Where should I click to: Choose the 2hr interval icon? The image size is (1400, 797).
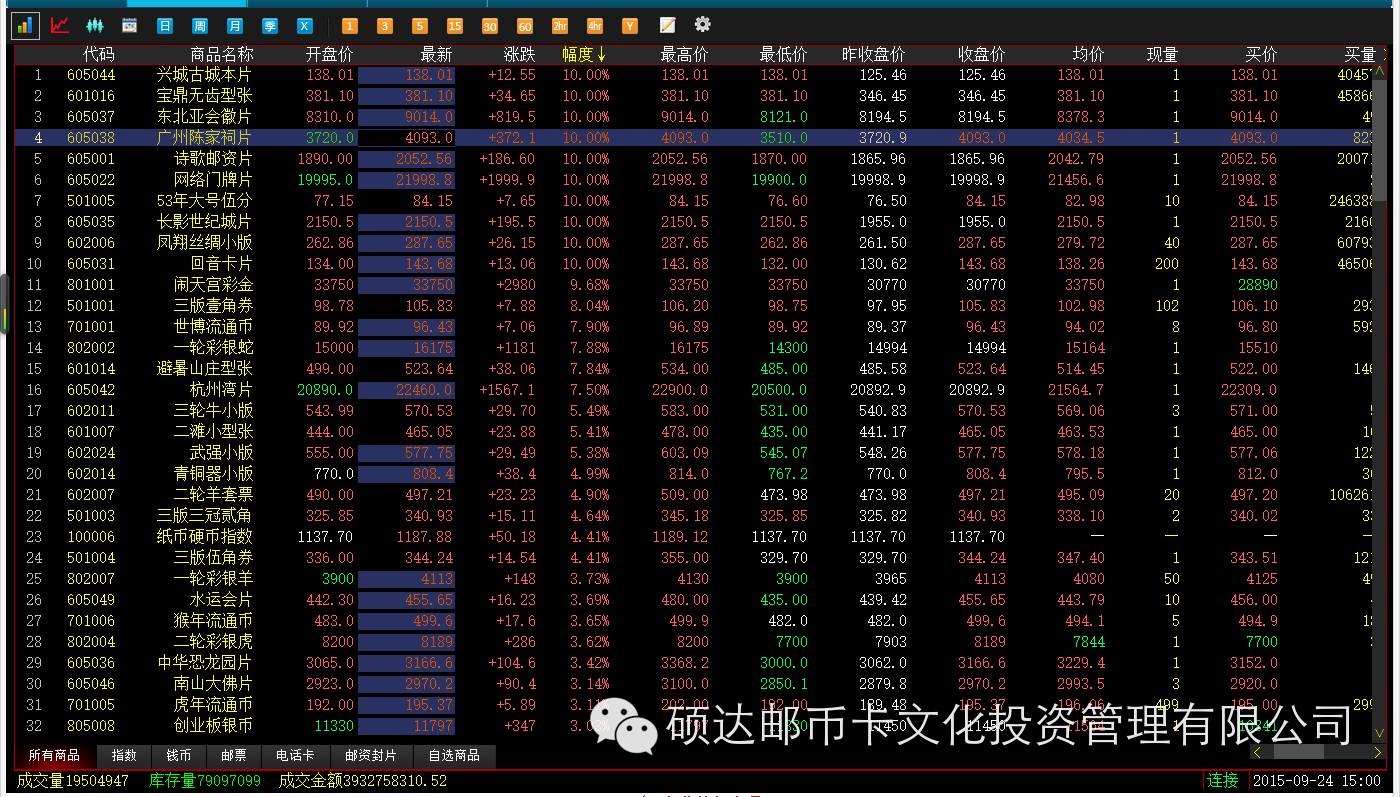pyautogui.click(x=560, y=26)
